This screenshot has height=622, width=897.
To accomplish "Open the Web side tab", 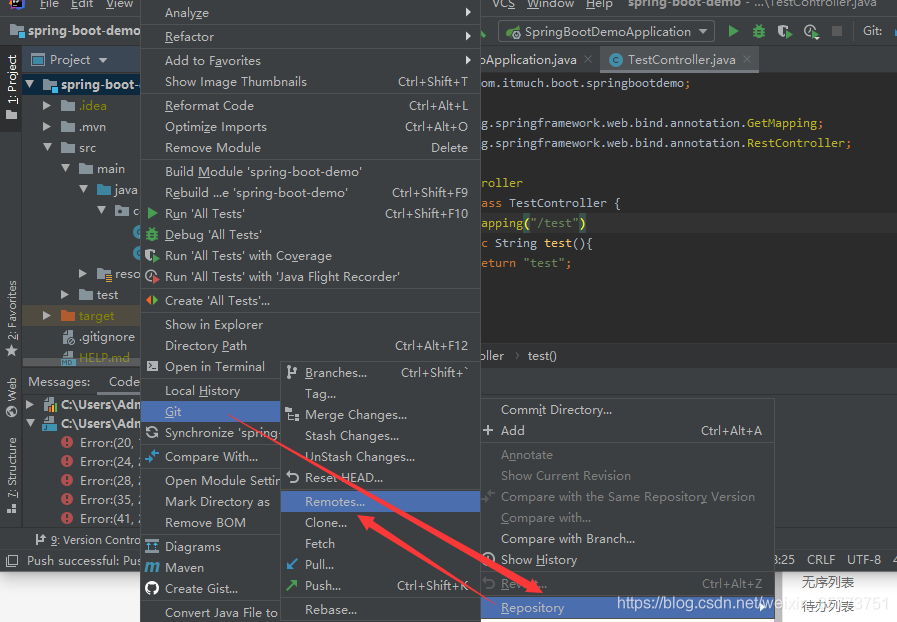I will point(11,397).
